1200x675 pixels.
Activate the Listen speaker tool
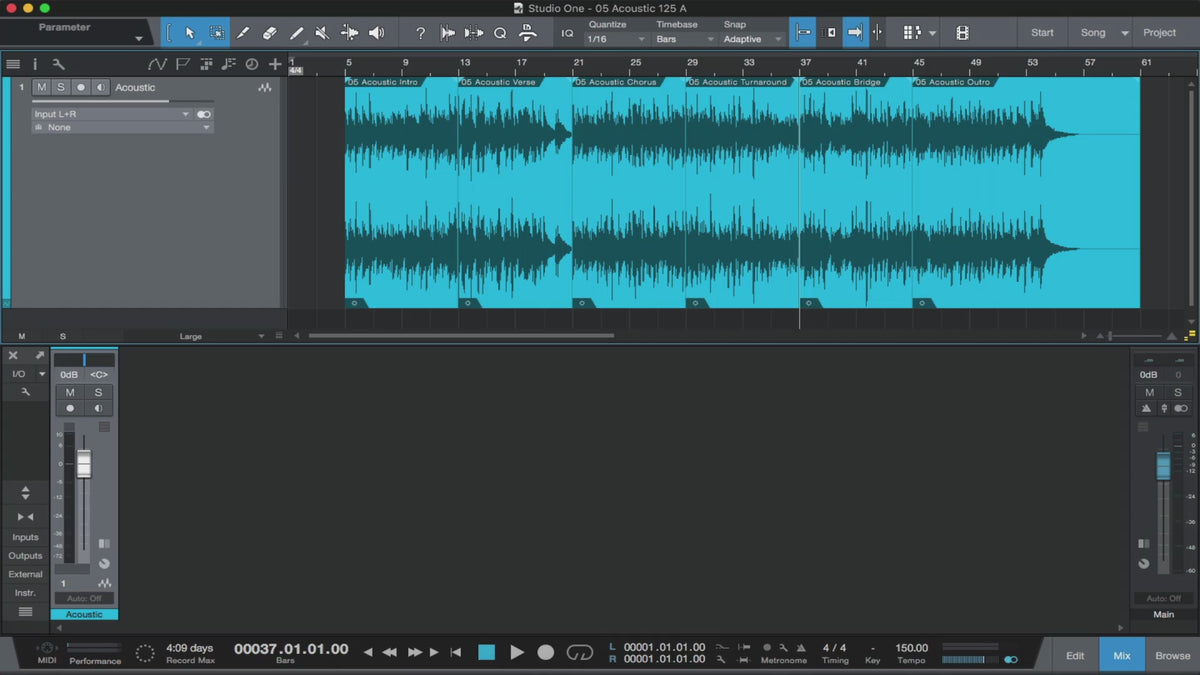(376, 33)
